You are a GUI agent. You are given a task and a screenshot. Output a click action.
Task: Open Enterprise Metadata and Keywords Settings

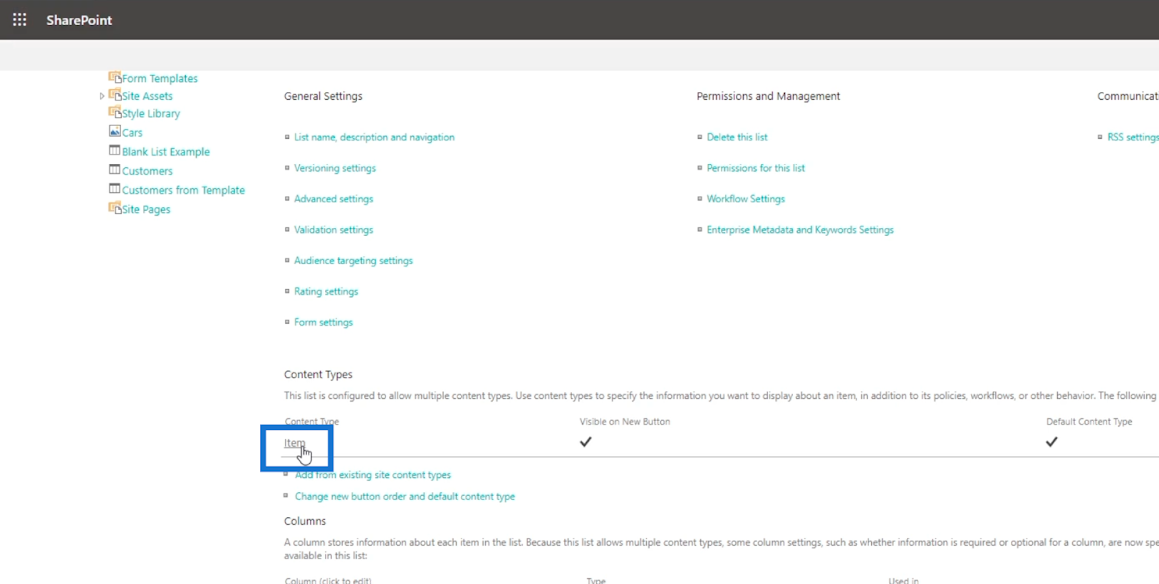800,231
